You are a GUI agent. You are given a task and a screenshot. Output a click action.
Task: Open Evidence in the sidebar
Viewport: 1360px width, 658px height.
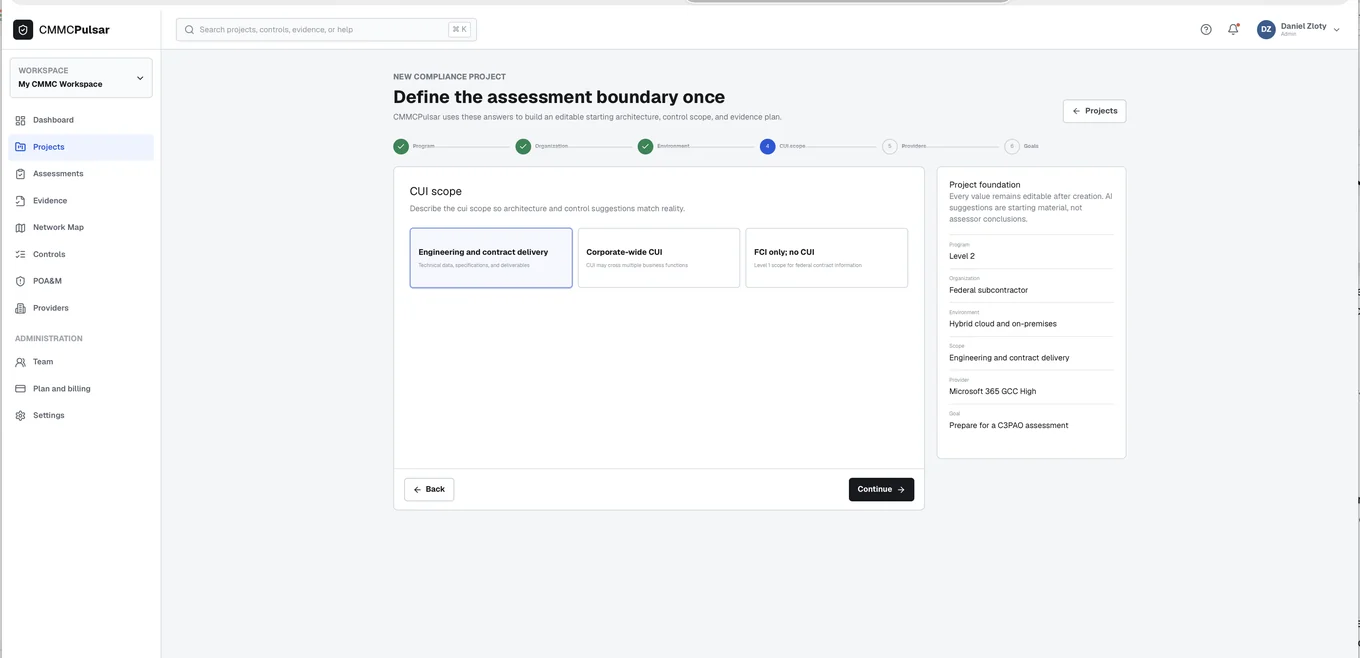[x=81, y=201]
